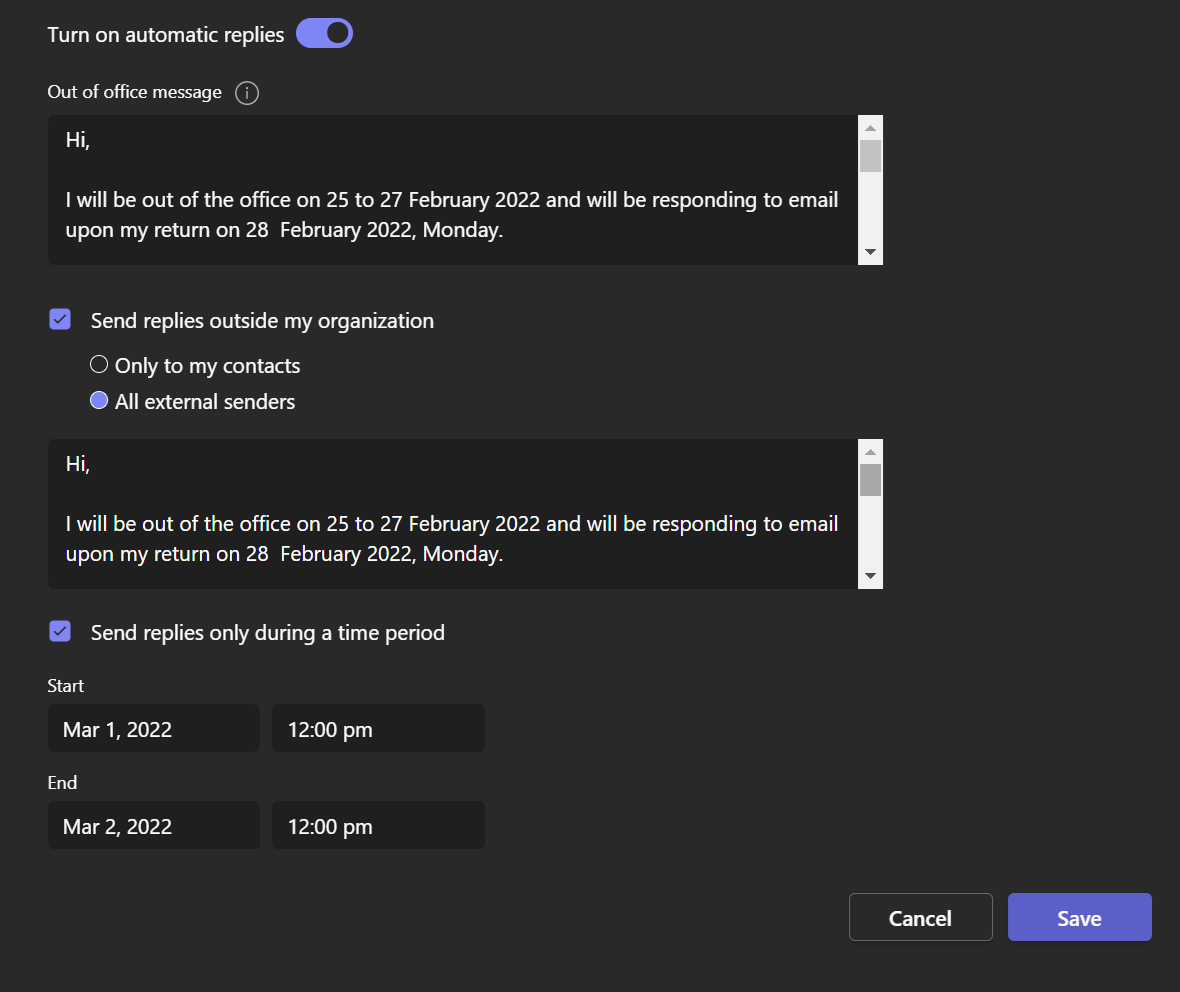This screenshot has width=1180, height=992.
Task: Uncheck Send replies outside my organization
Action: pyautogui.click(x=60, y=320)
